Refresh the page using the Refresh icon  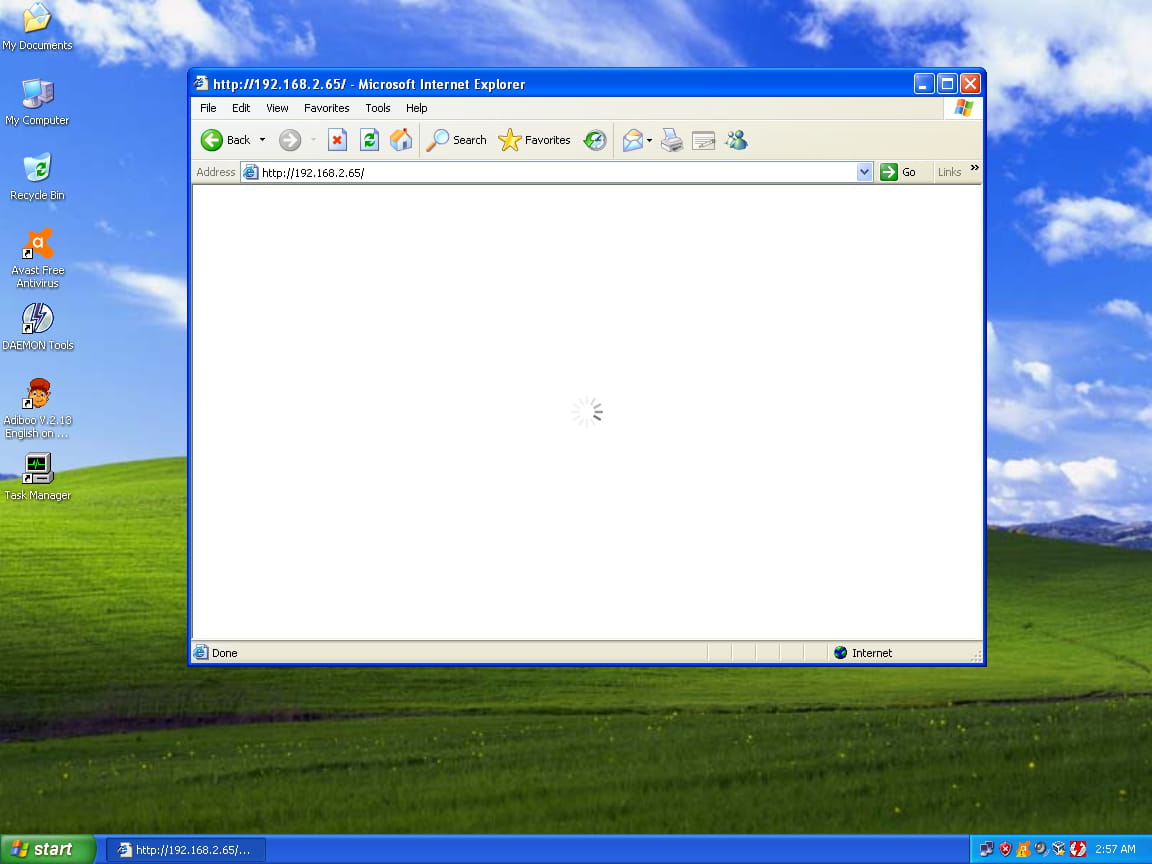(369, 140)
